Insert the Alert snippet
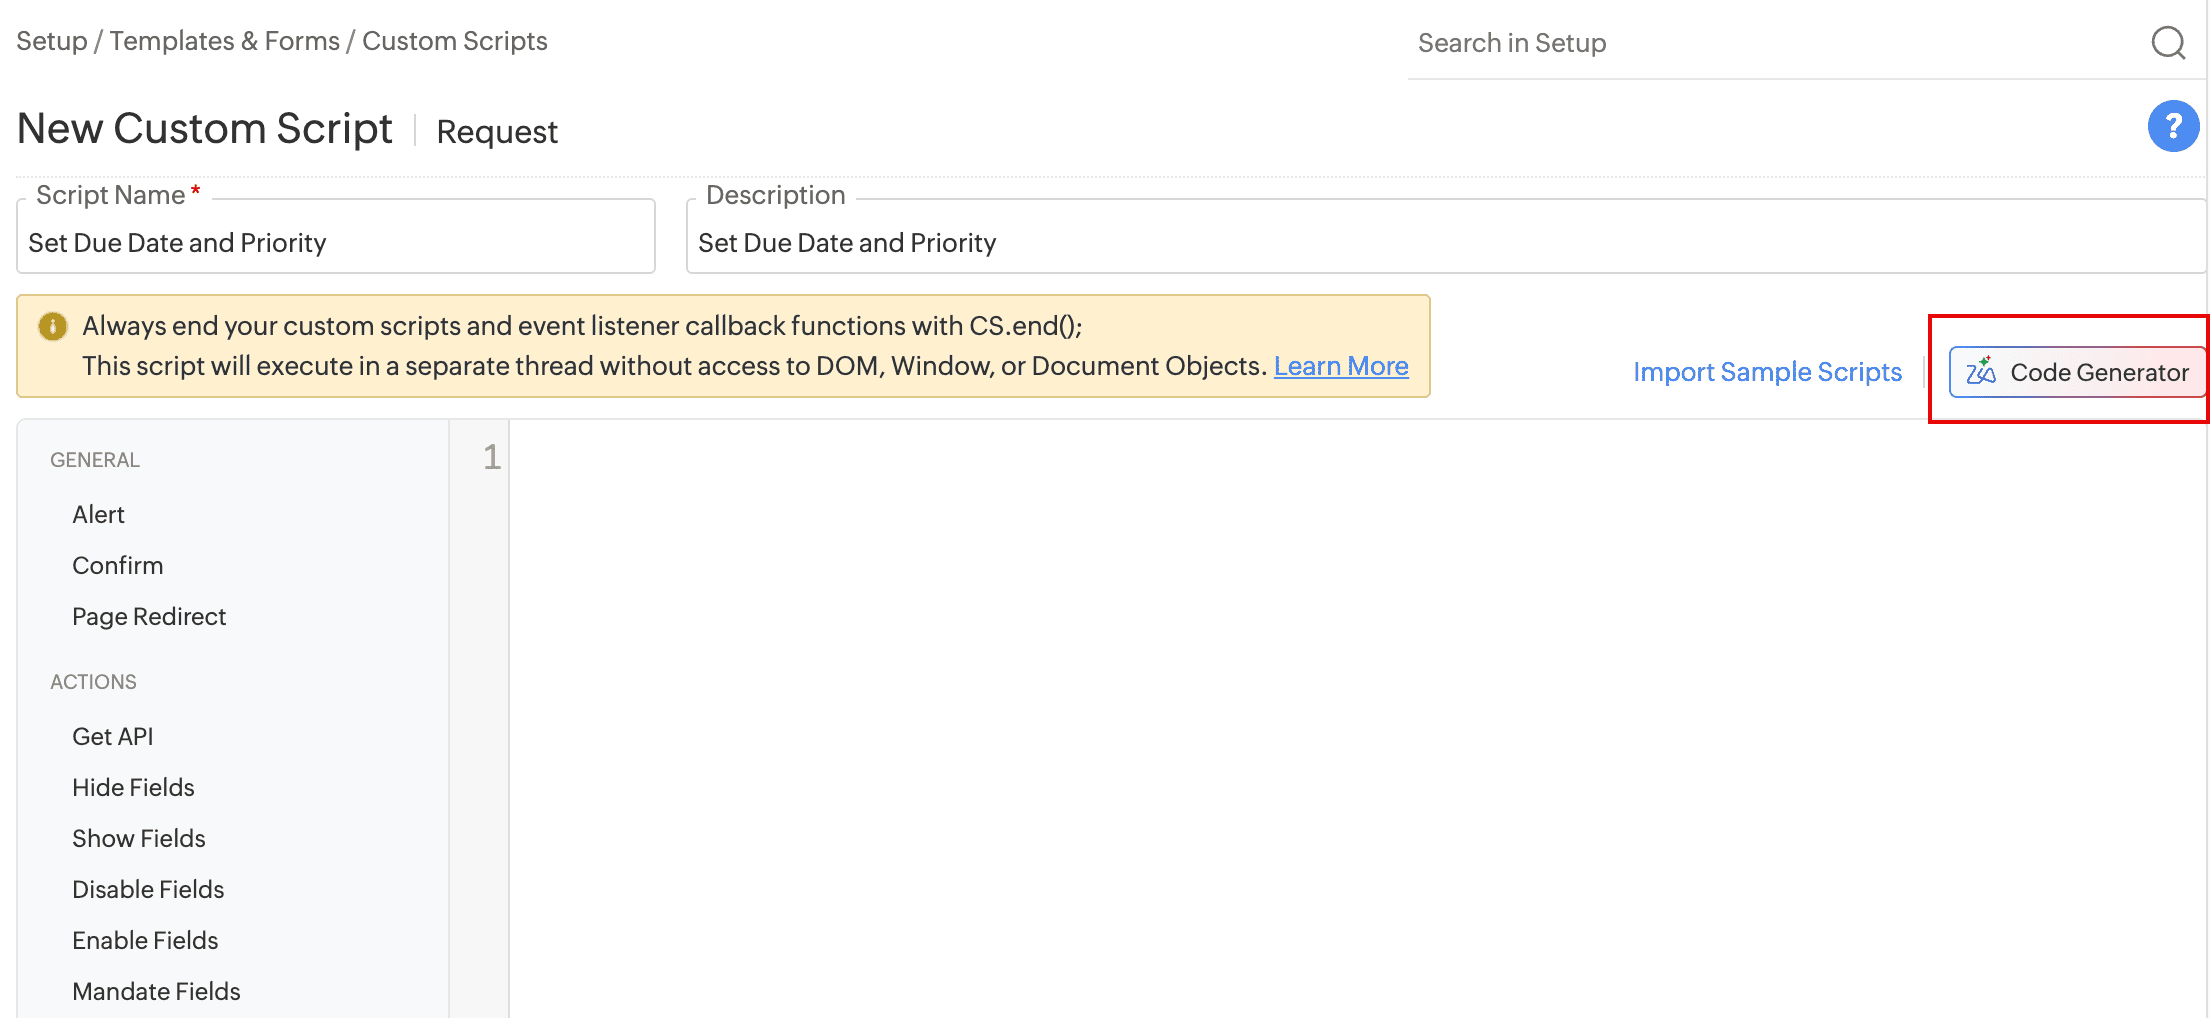Viewport: 2210px width, 1018px height. click(x=98, y=514)
